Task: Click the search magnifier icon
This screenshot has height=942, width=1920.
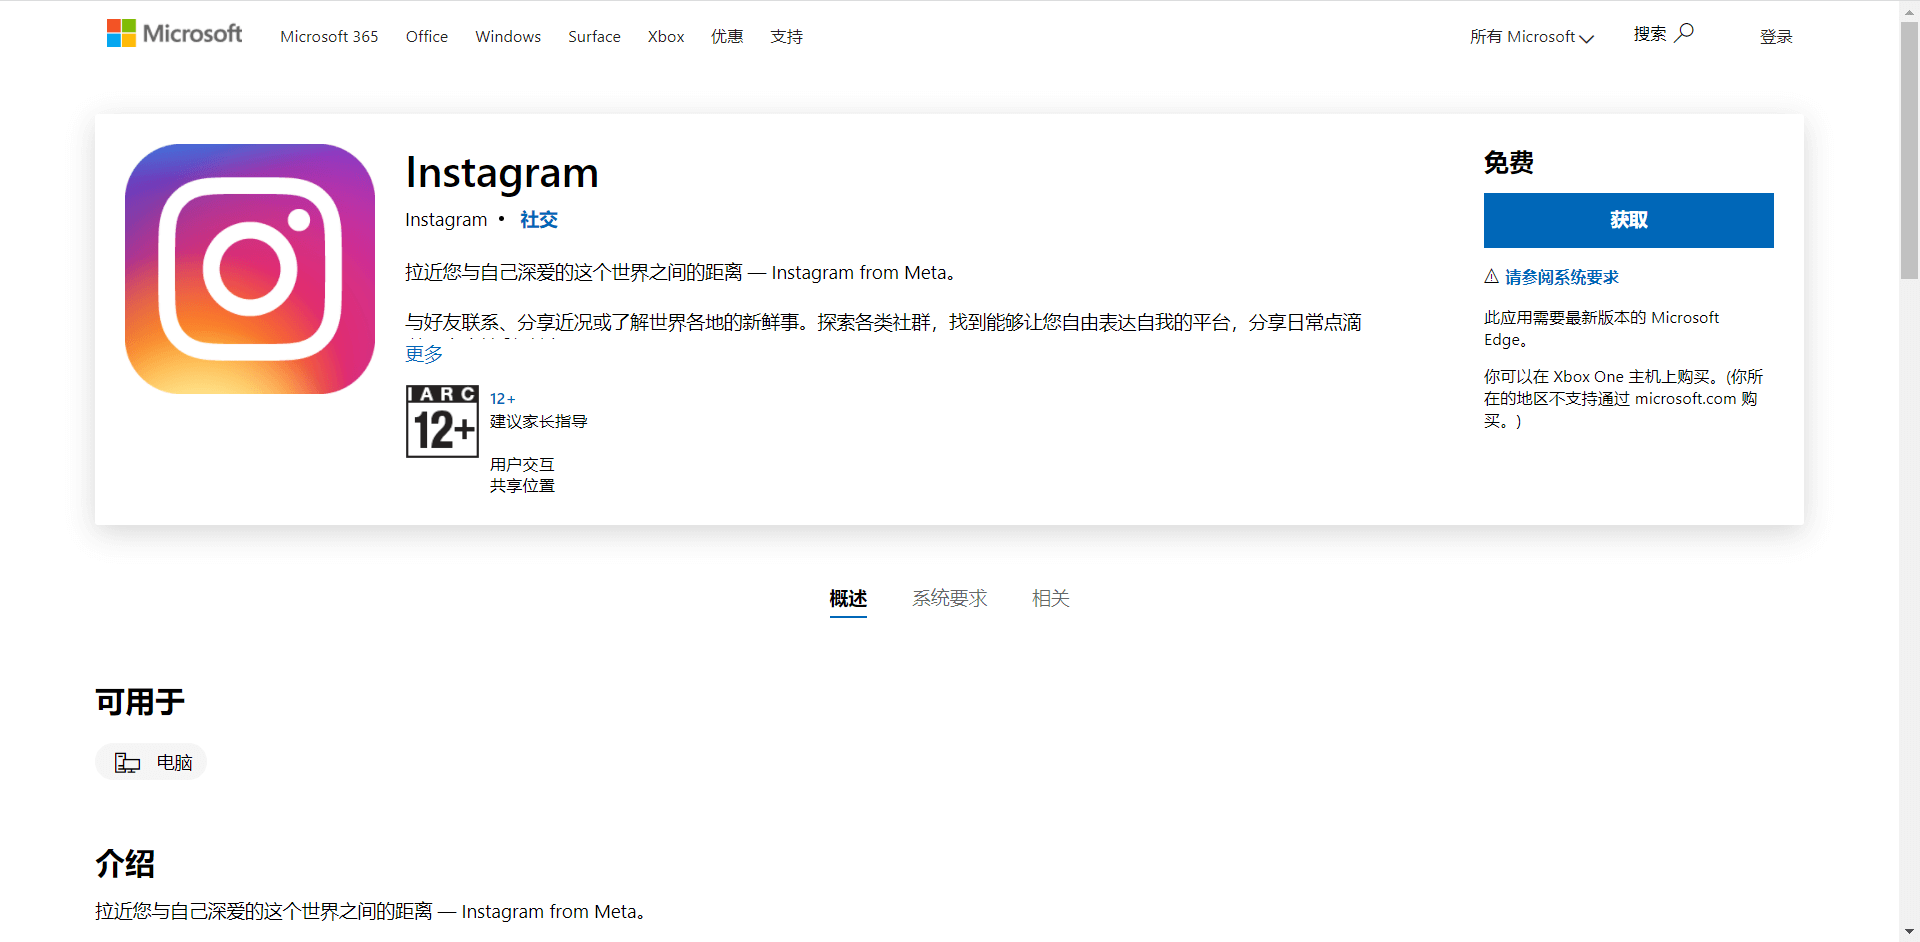Action: [x=1684, y=33]
